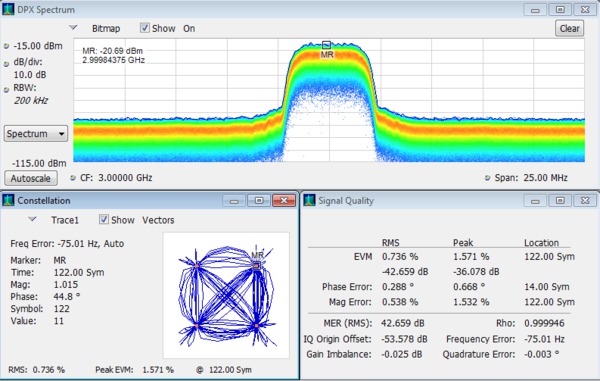600x381 pixels.
Task: Open the Bitmap trace dropdown arrow
Action: (73, 28)
